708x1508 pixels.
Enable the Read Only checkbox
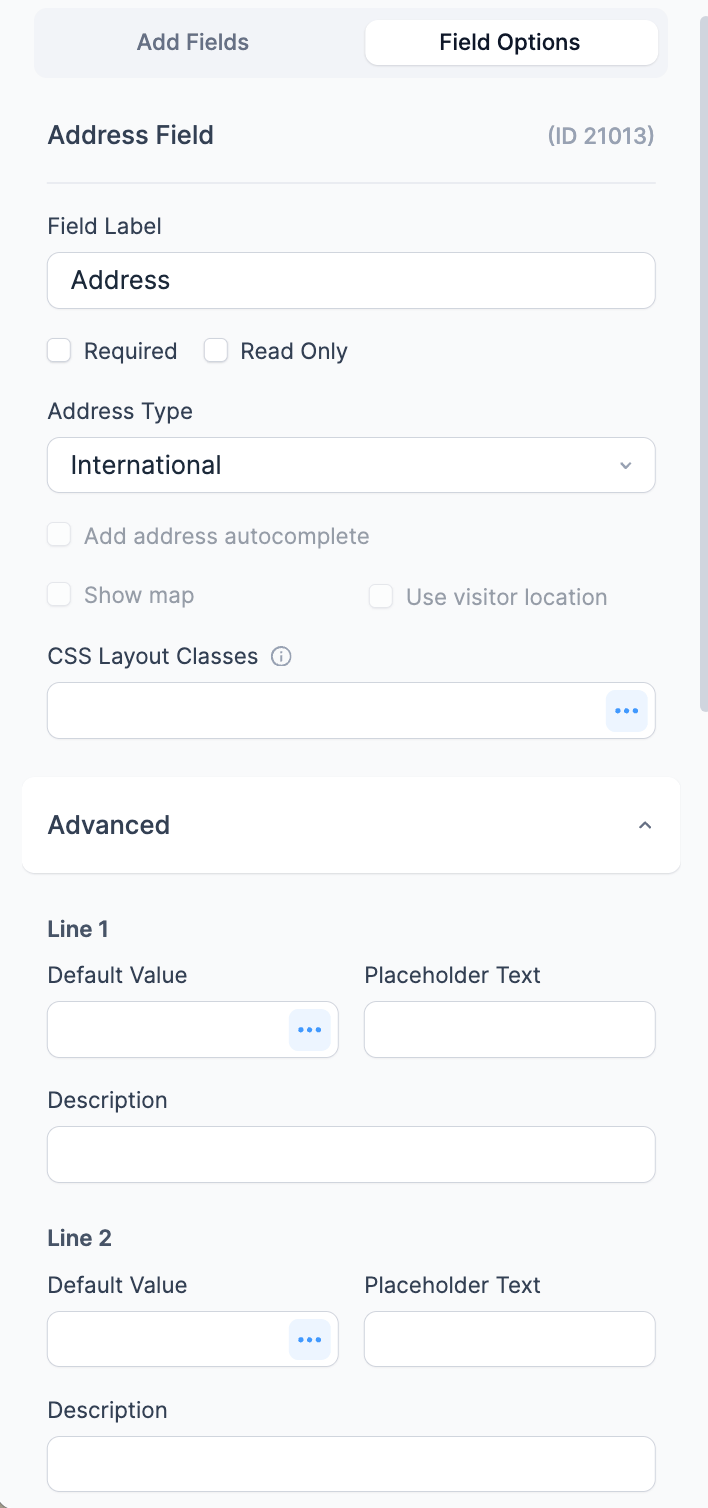coord(216,351)
